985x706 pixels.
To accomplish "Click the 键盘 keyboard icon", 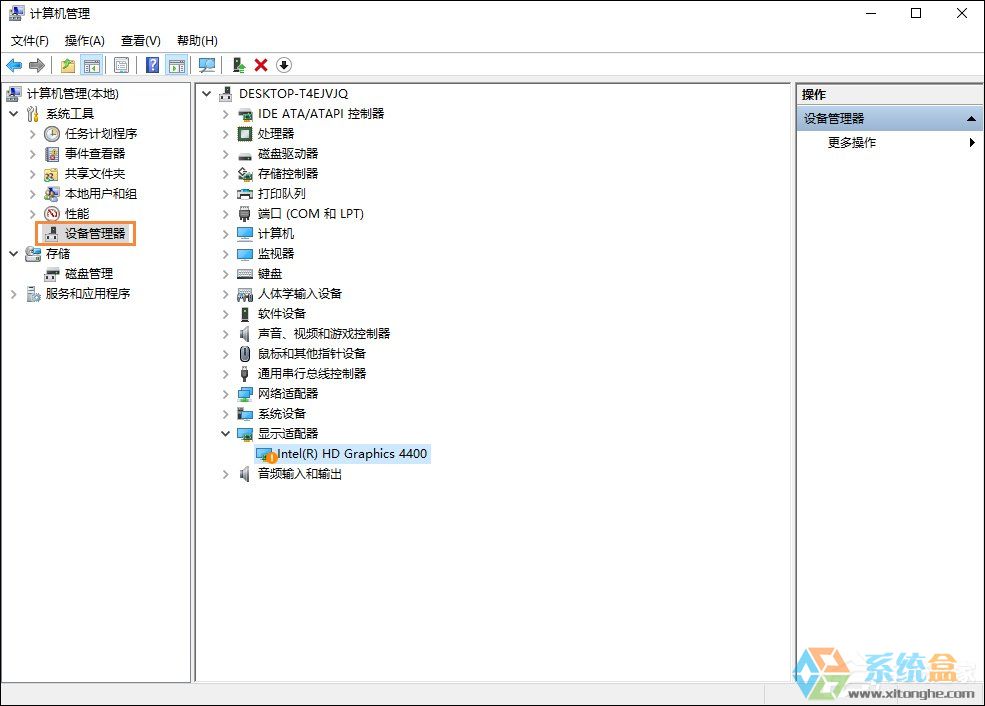I will click(x=244, y=274).
